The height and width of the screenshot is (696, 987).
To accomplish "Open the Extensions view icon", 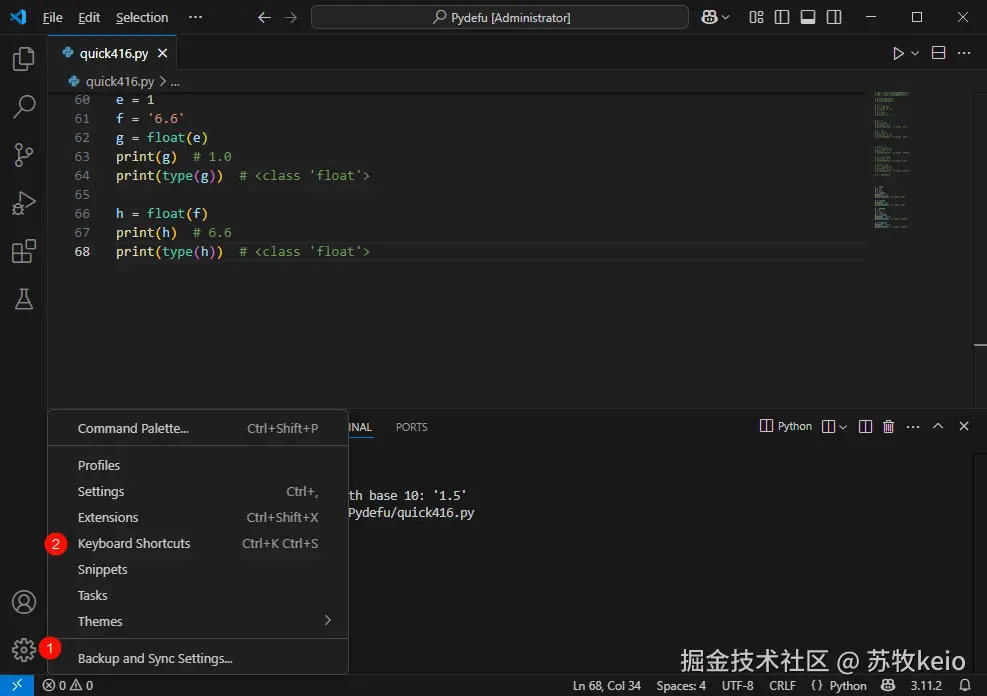I will click(x=23, y=251).
